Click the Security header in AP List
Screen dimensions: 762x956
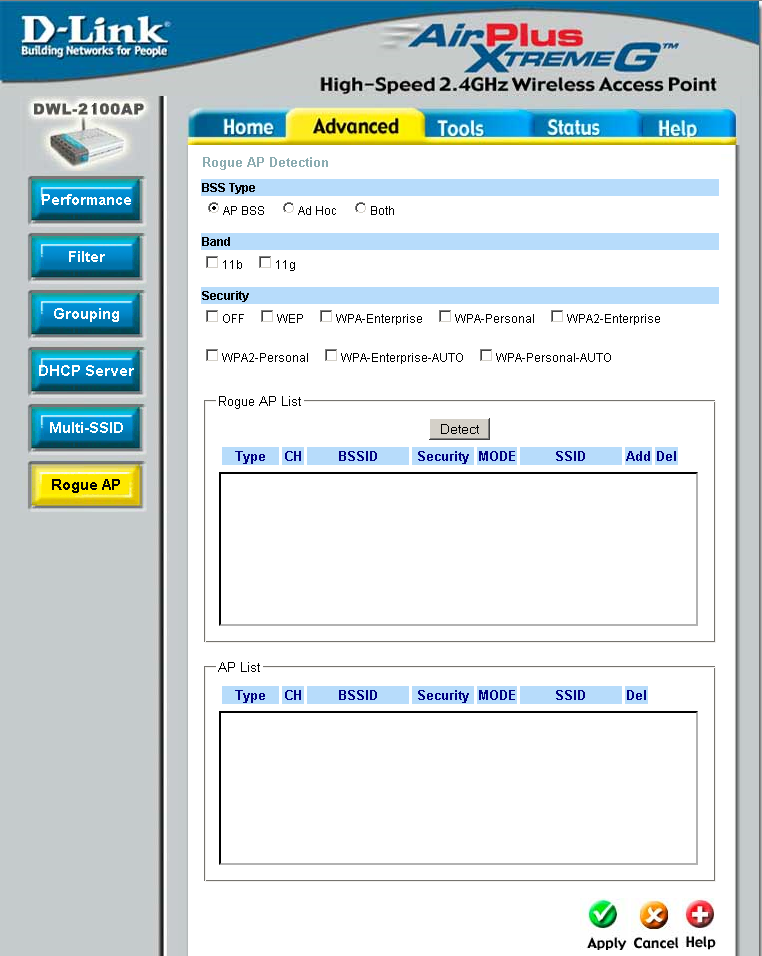coord(443,695)
